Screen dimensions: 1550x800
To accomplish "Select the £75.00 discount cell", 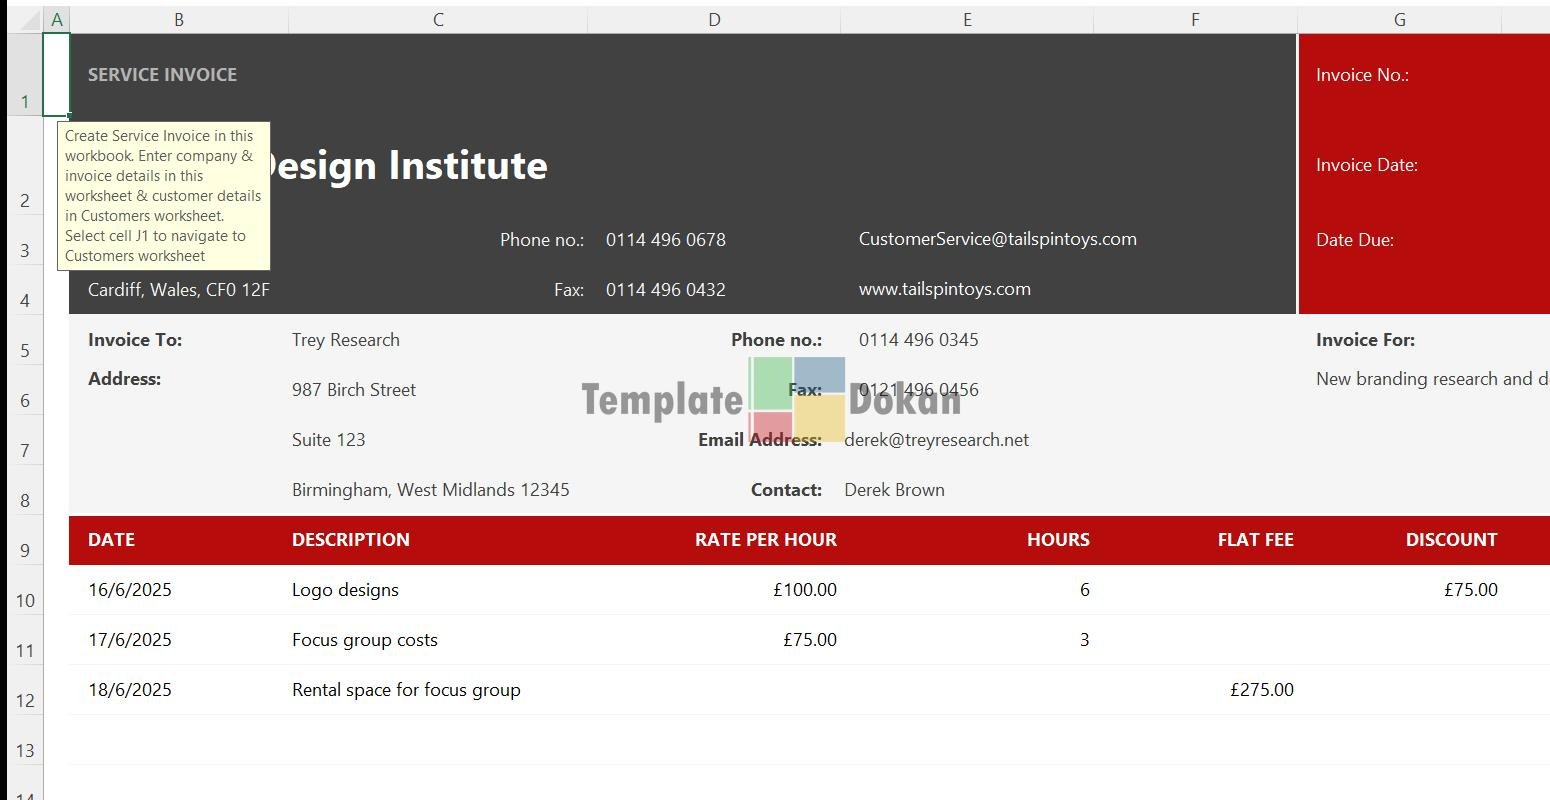I will pyautogui.click(x=1470, y=590).
